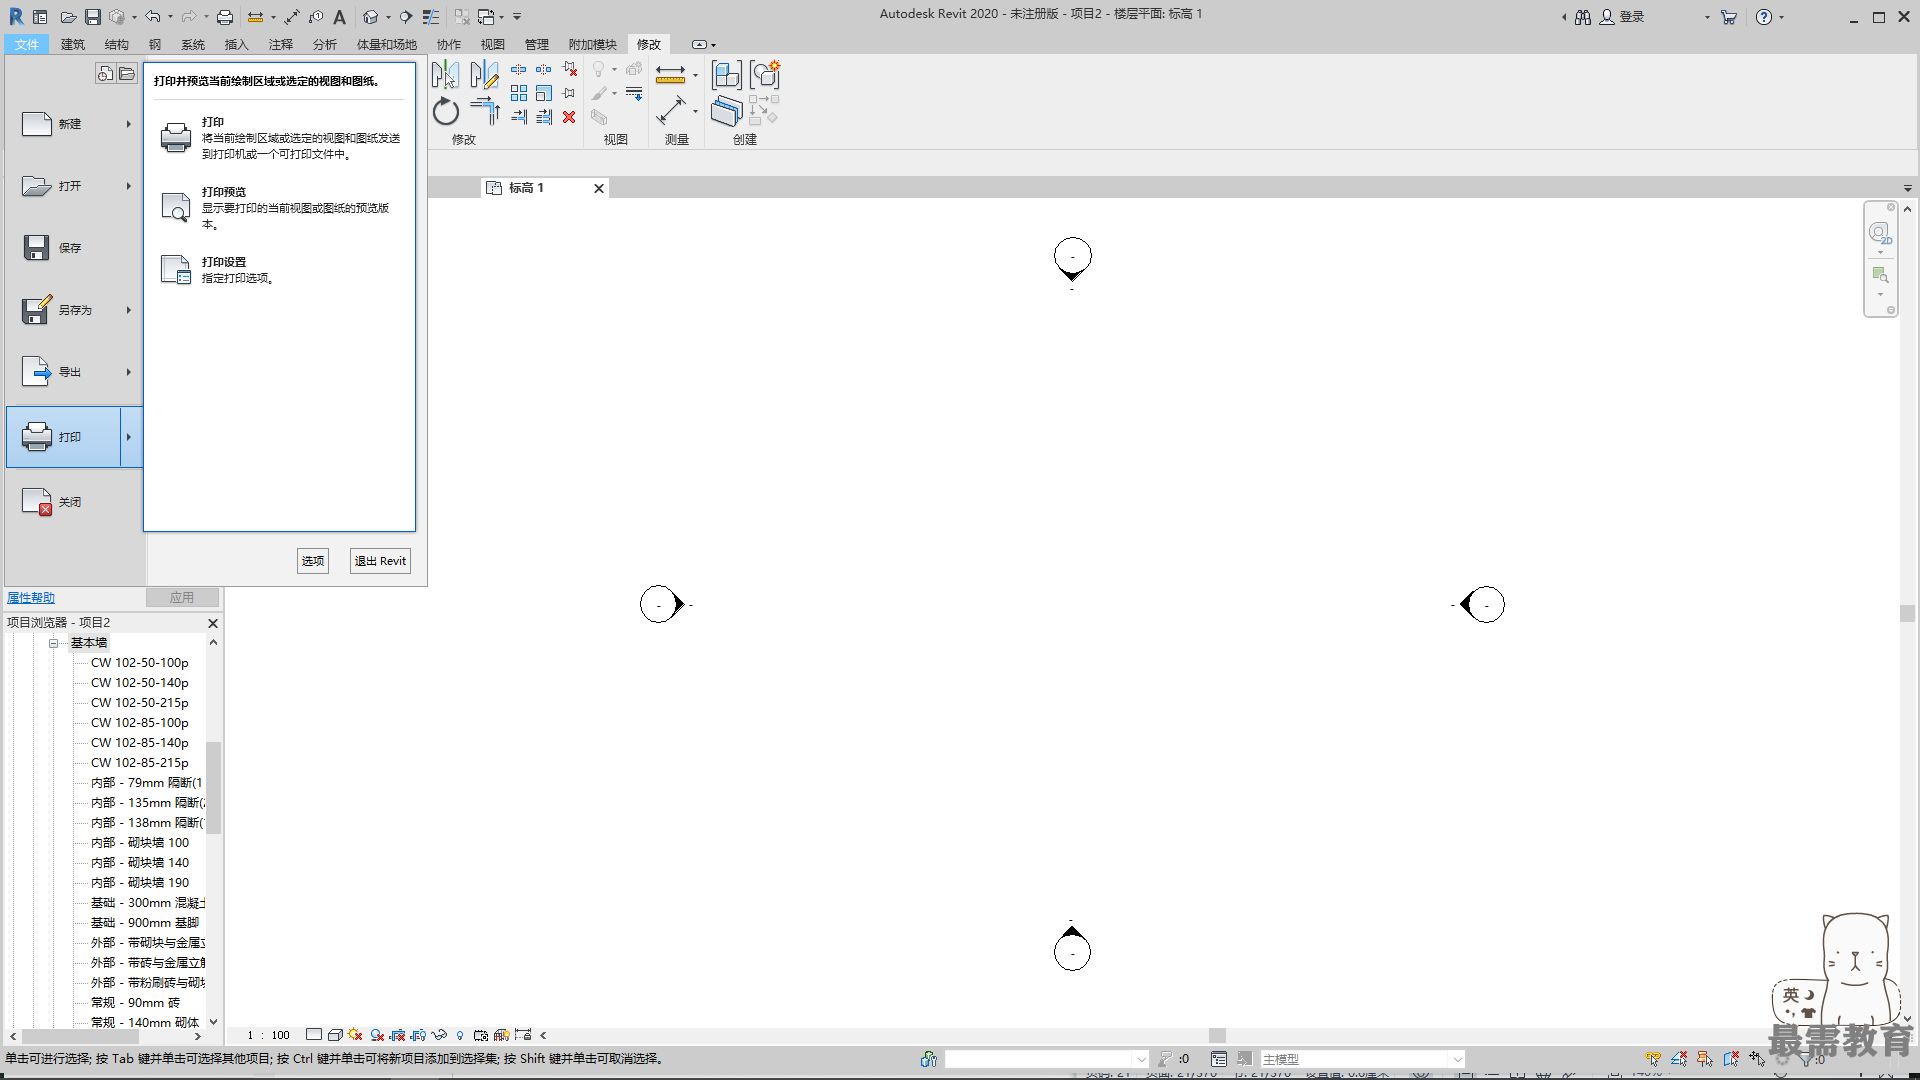Expand the 导出 (Export) submenu arrow

(x=128, y=372)
